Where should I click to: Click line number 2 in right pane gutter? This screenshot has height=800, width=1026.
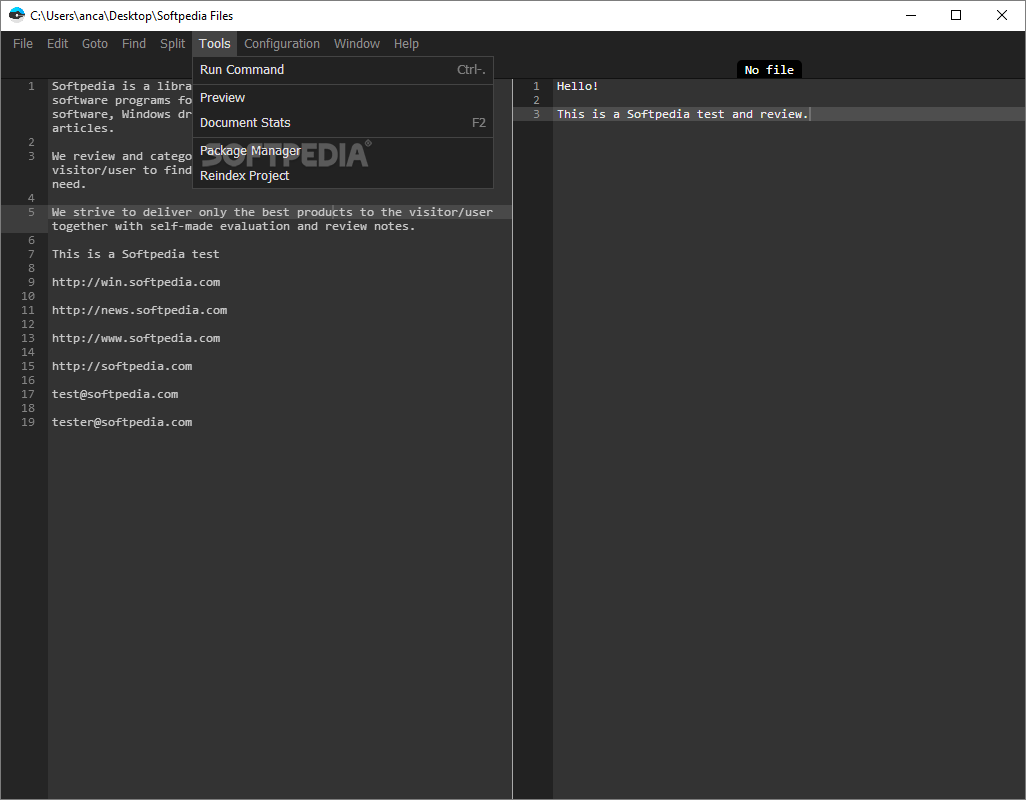pyautogui.click(x=536, y=100)
